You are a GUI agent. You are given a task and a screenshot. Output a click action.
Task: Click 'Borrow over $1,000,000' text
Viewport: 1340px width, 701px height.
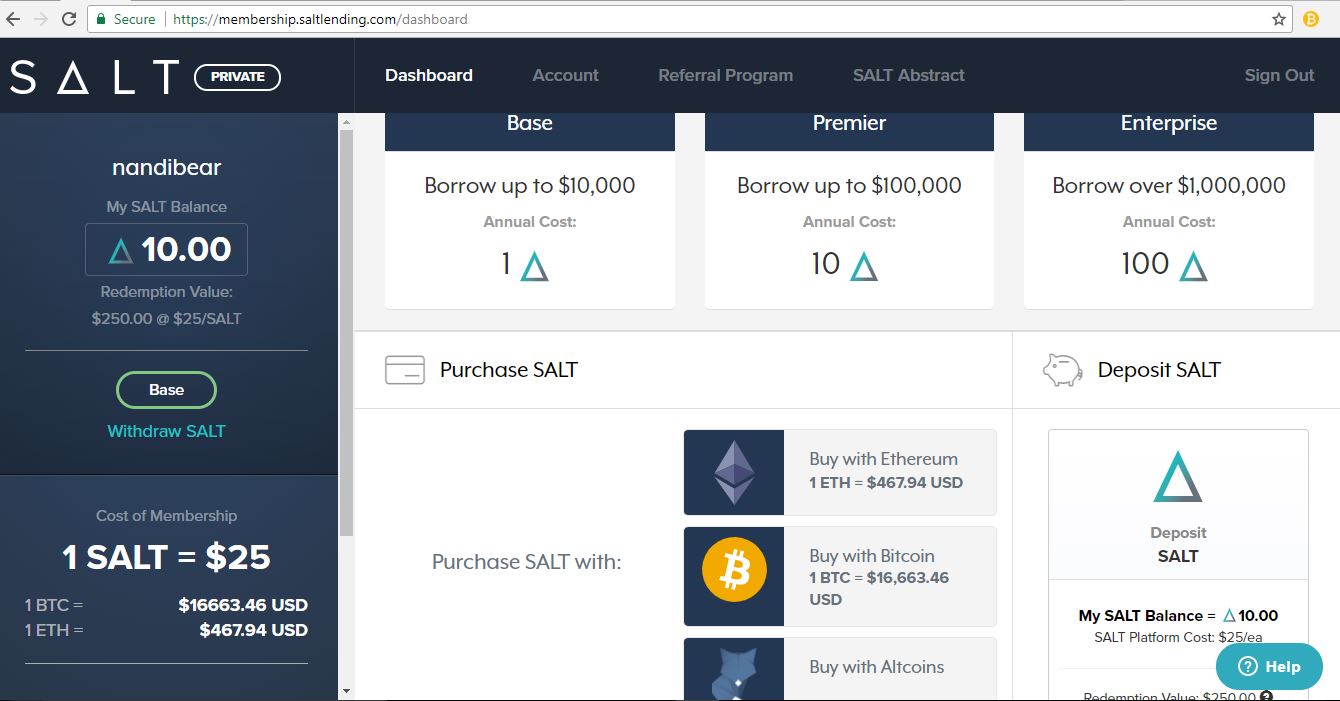(1169, 186)
